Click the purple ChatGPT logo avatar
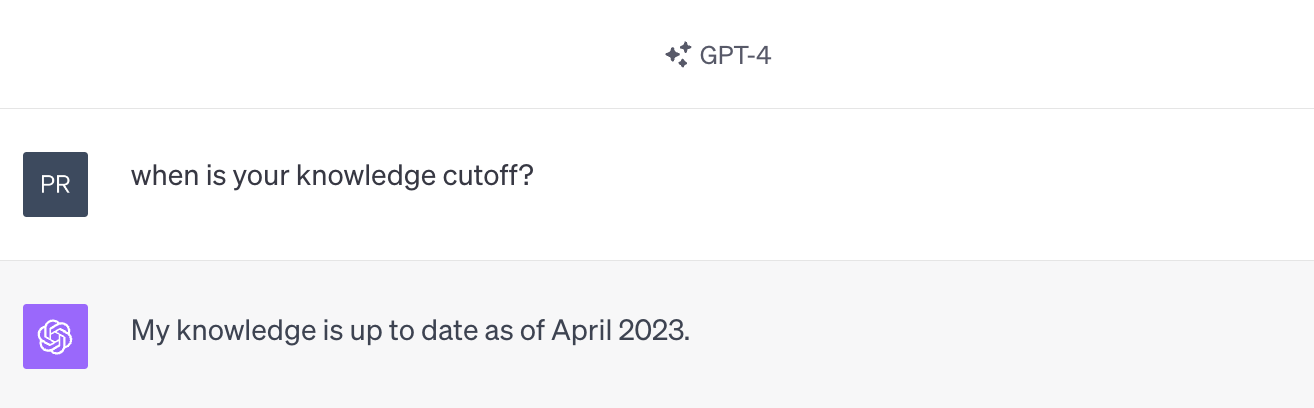Image resolution: width=1314 pixels, height=408 pixels. point(55,336)
